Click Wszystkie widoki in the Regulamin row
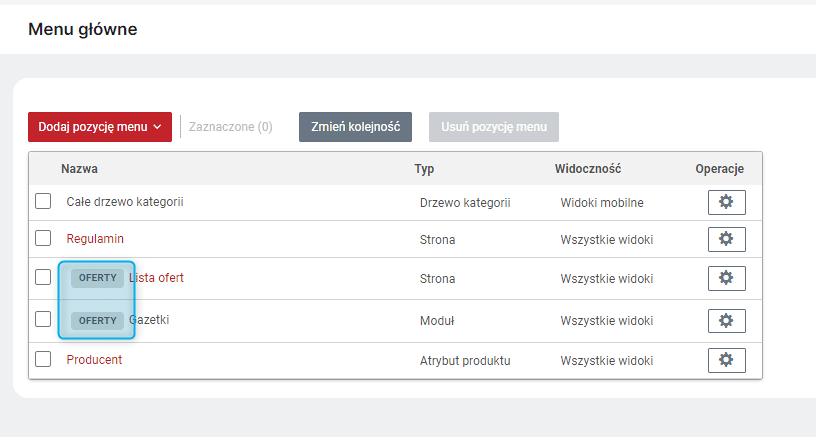The image size is (816, 437). coord(607,240)
